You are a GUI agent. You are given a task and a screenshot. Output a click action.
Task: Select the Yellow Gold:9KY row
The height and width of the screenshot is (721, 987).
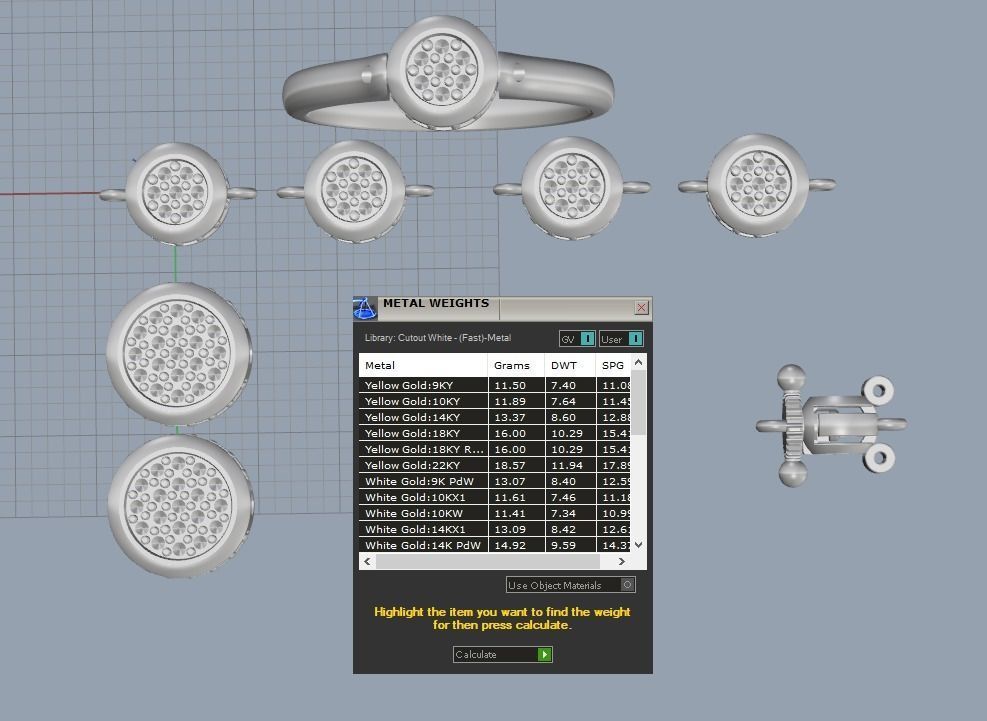495,385
